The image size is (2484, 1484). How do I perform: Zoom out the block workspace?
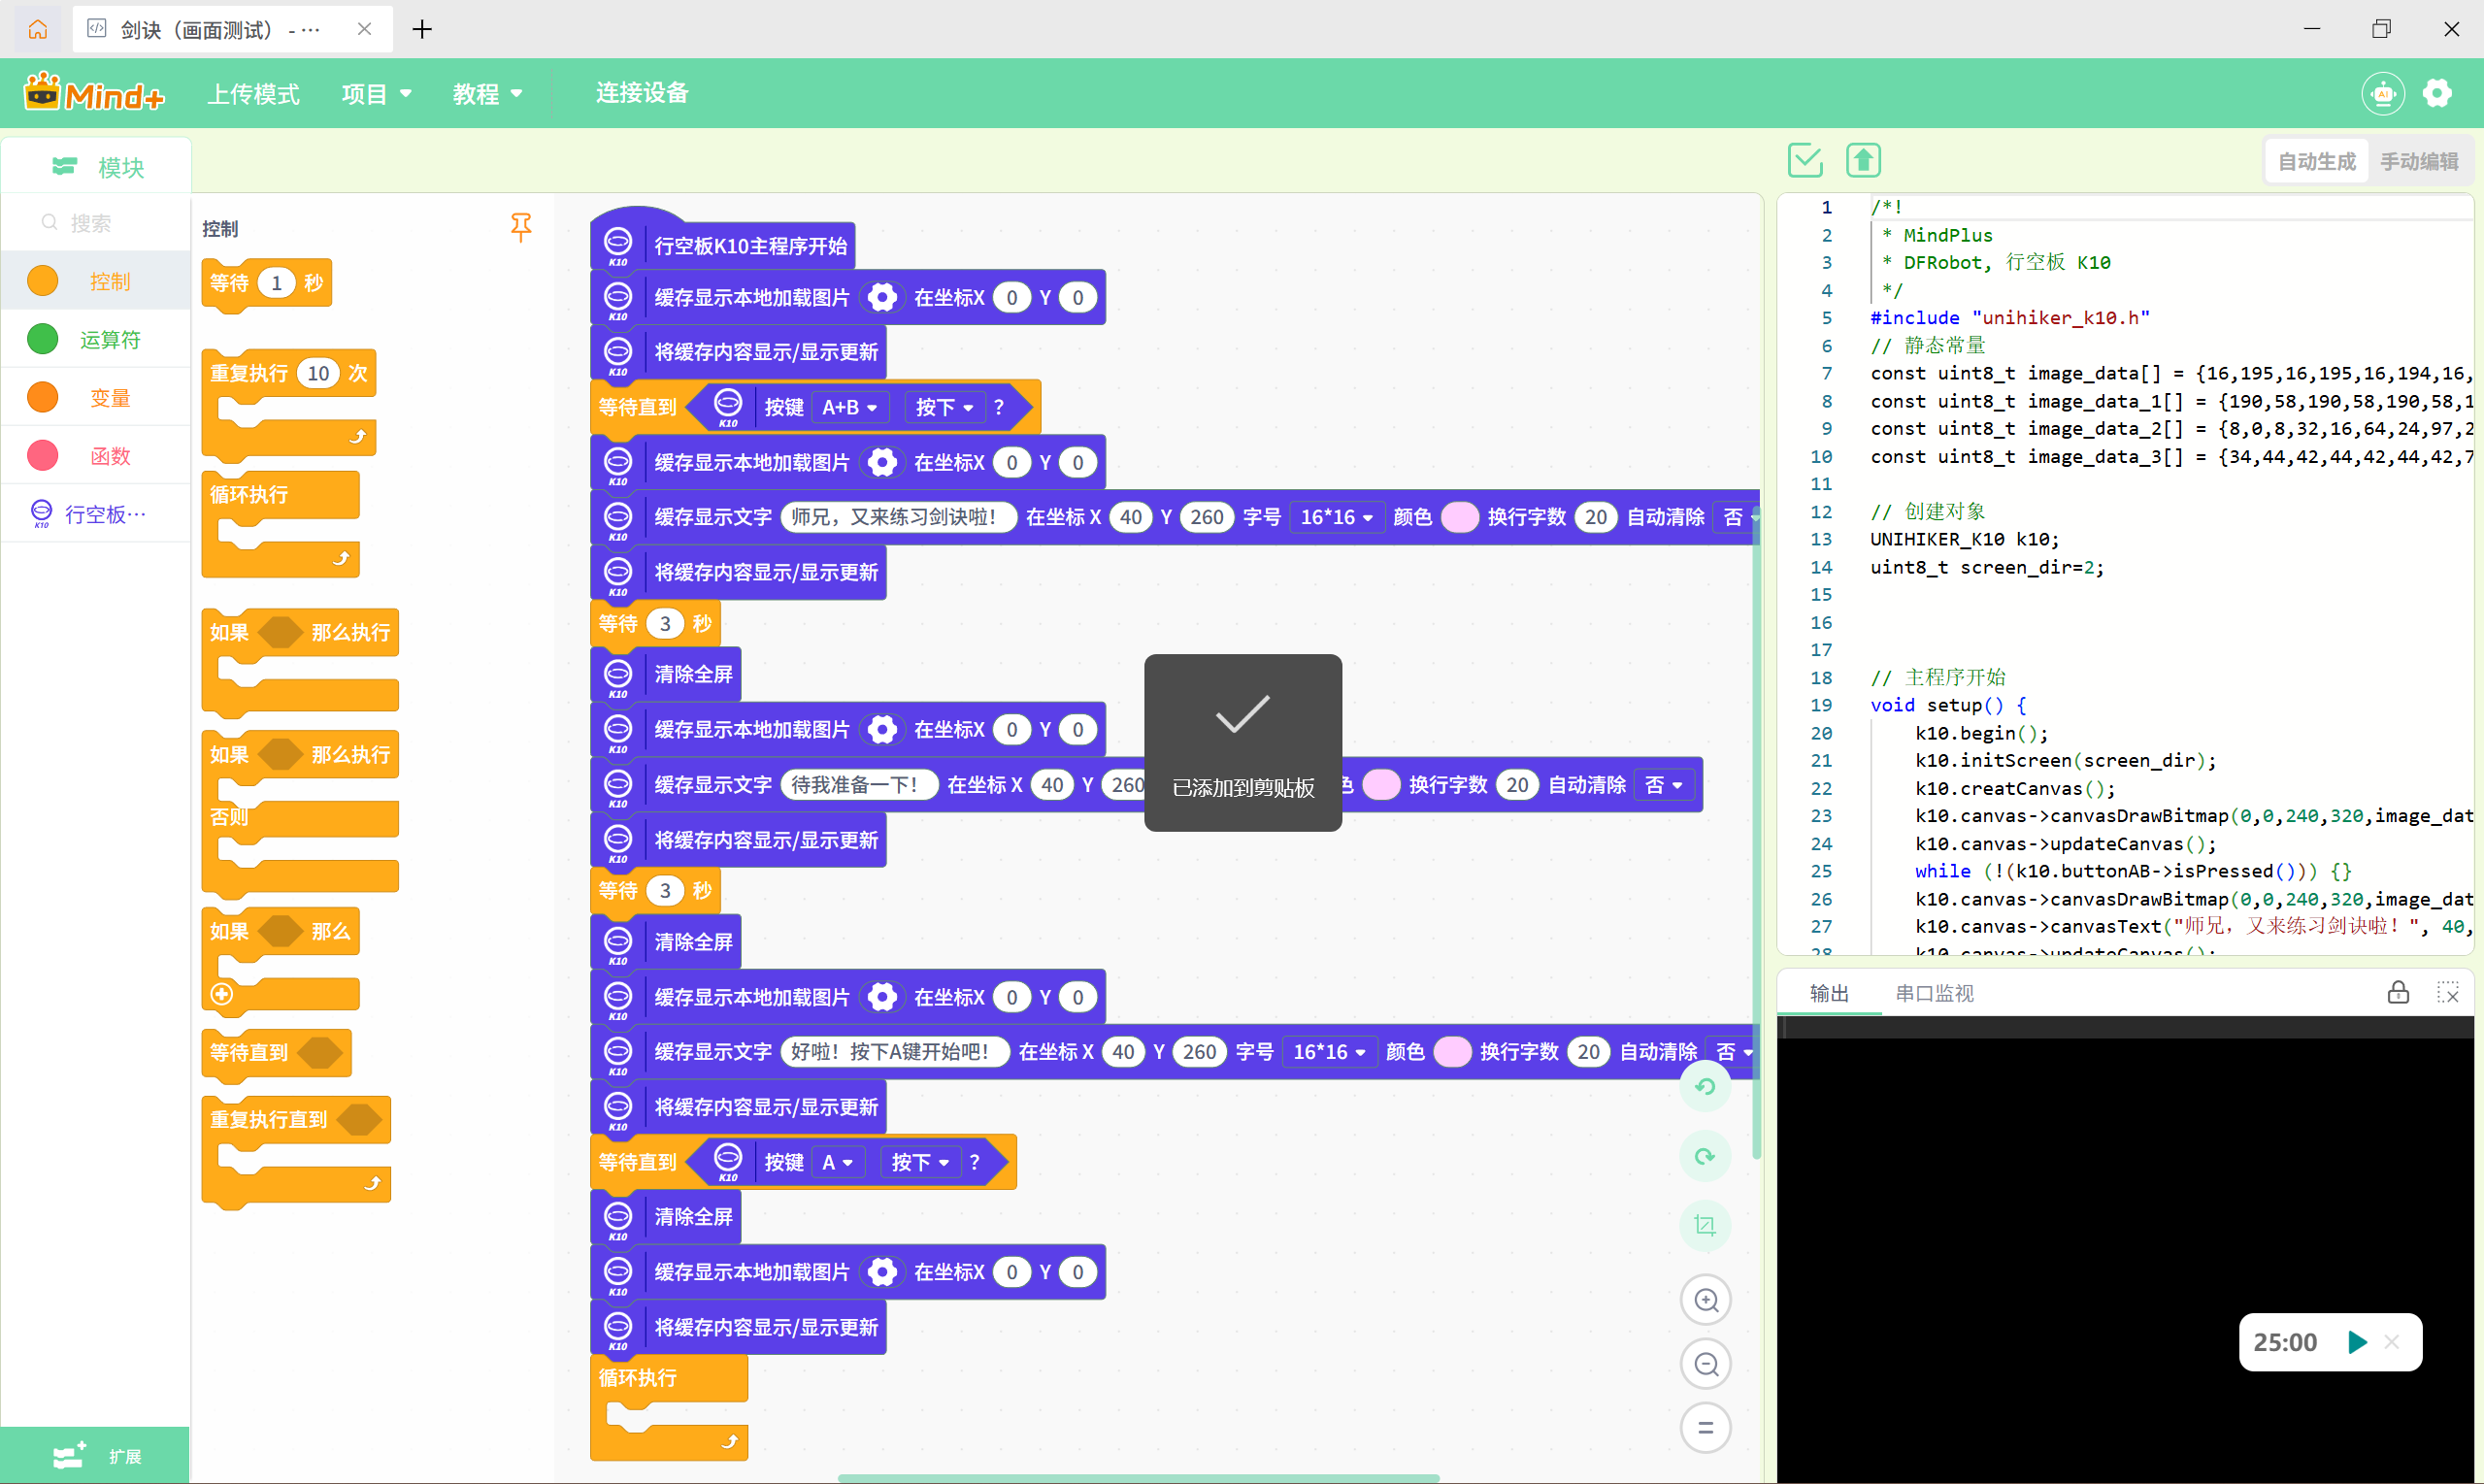coord(1705,1364)
